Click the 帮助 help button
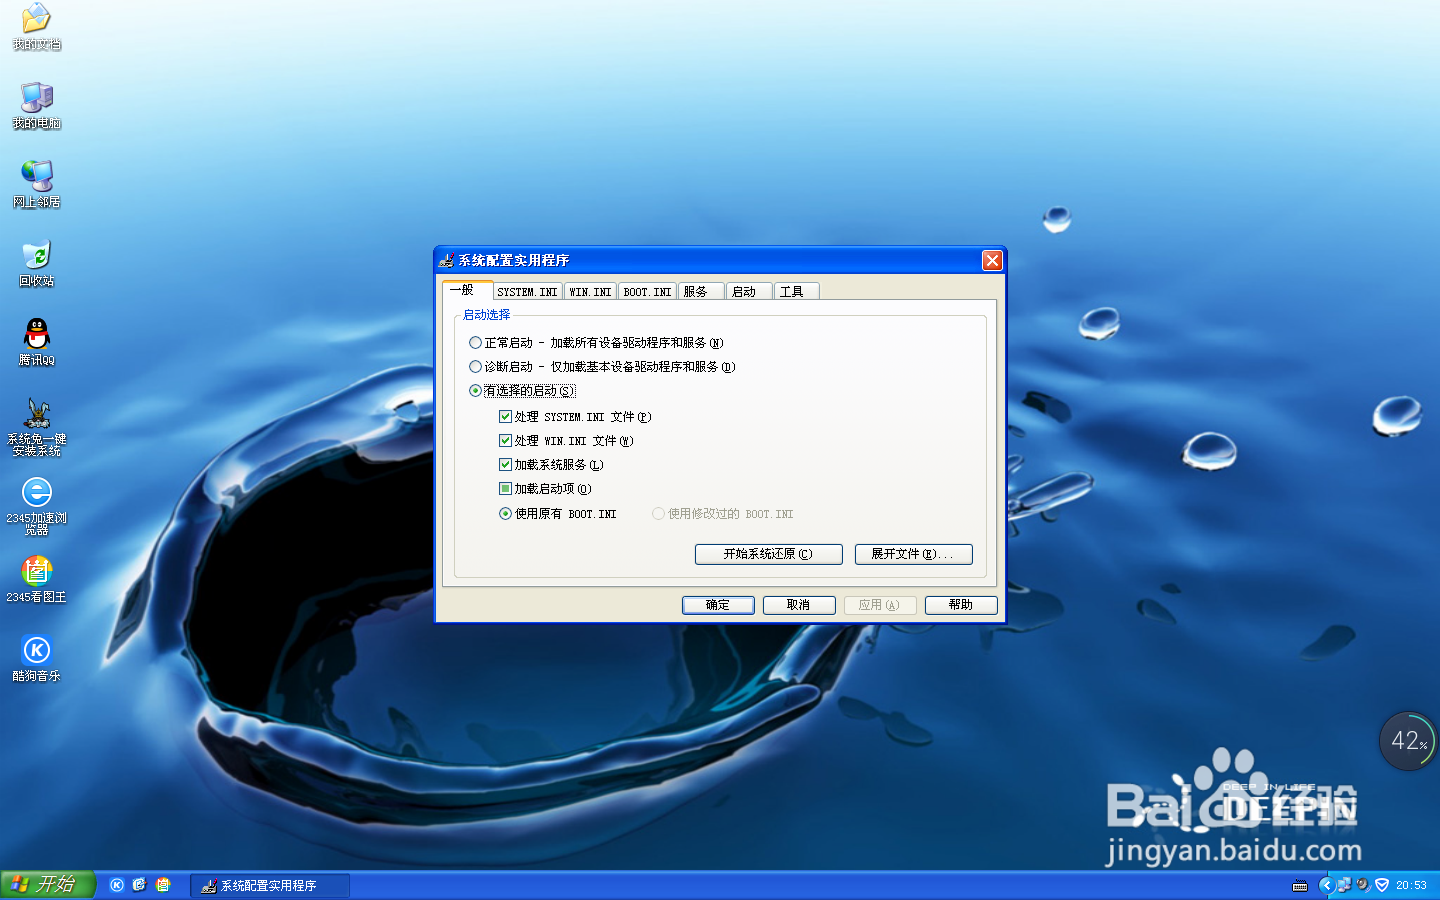Image resolution: width=1440 pixels, height=900 pixels. click(961, 605)
